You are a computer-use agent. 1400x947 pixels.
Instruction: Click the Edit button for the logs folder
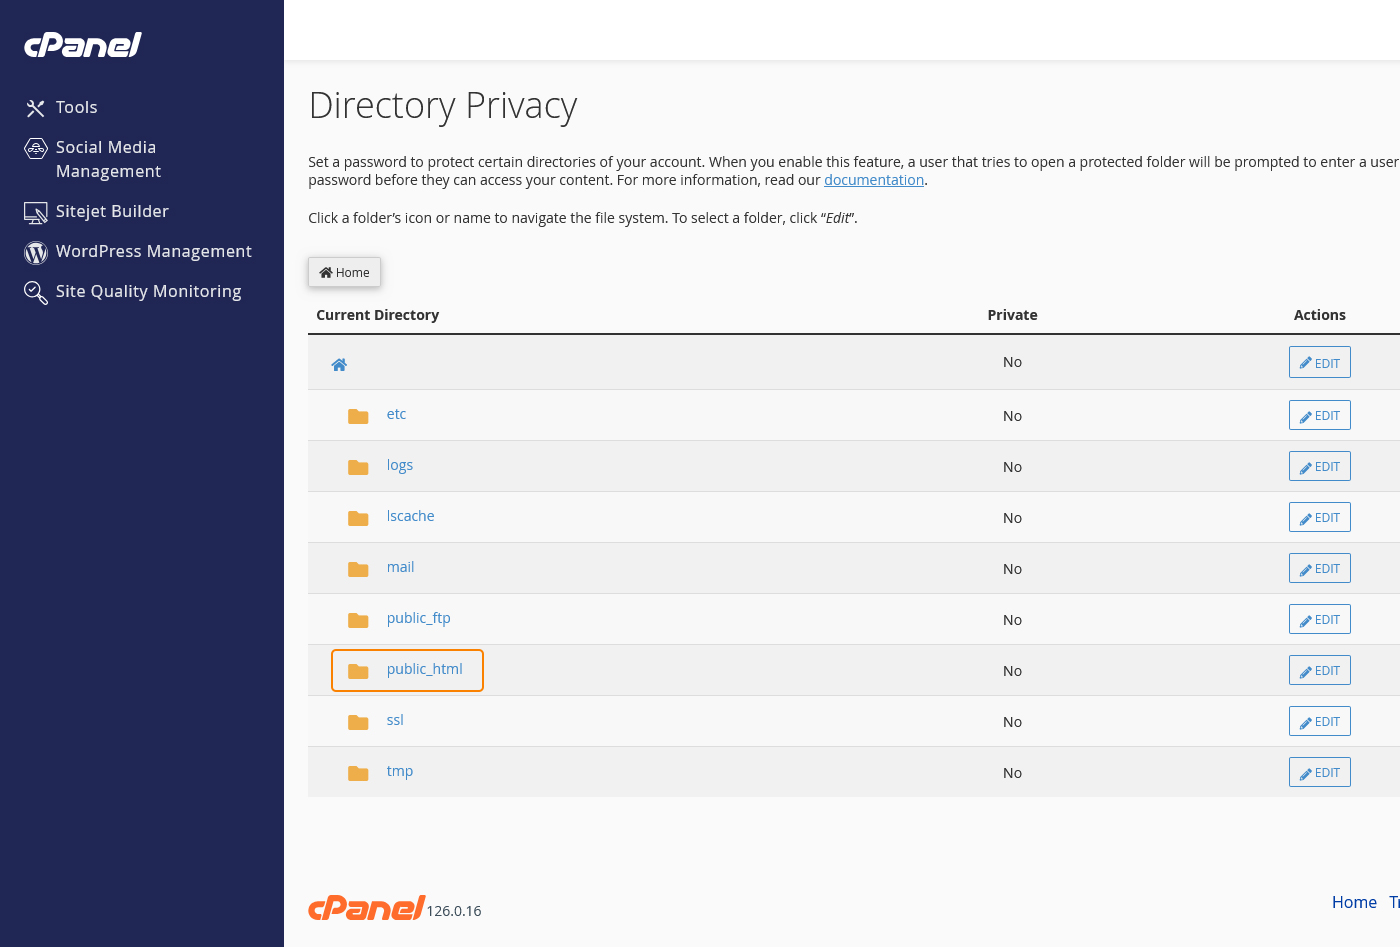pyautogui.click(x=1319, y=465)
